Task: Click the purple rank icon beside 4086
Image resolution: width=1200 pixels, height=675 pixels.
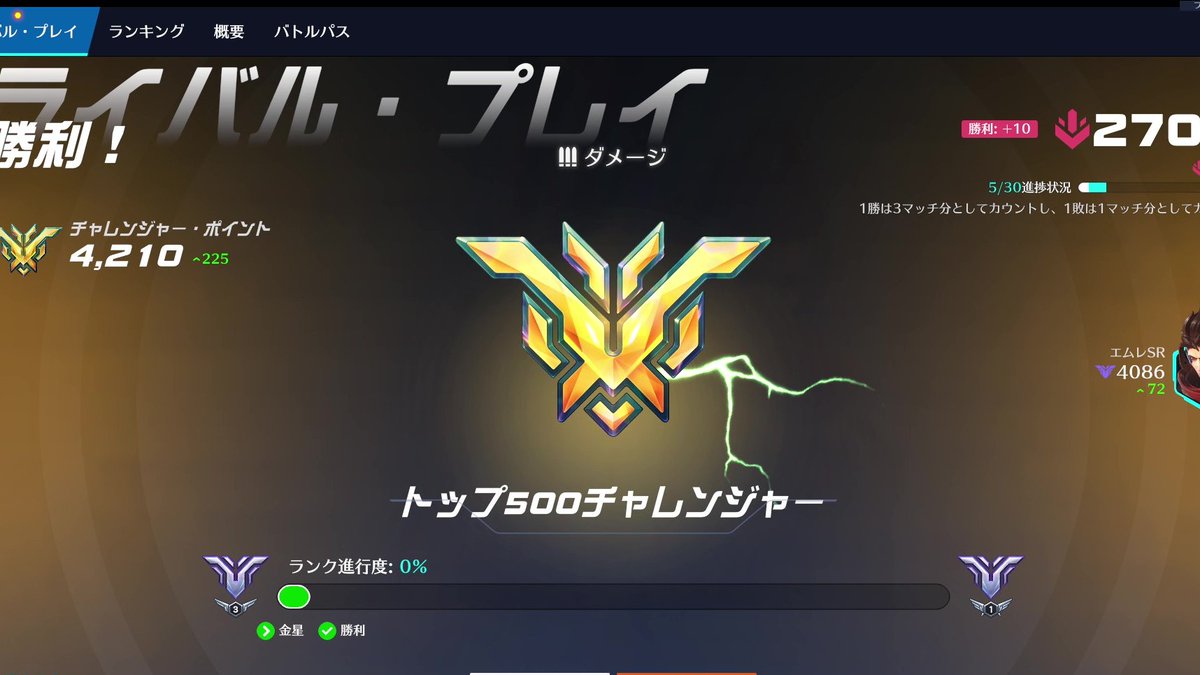Action: click(1105, 371)
